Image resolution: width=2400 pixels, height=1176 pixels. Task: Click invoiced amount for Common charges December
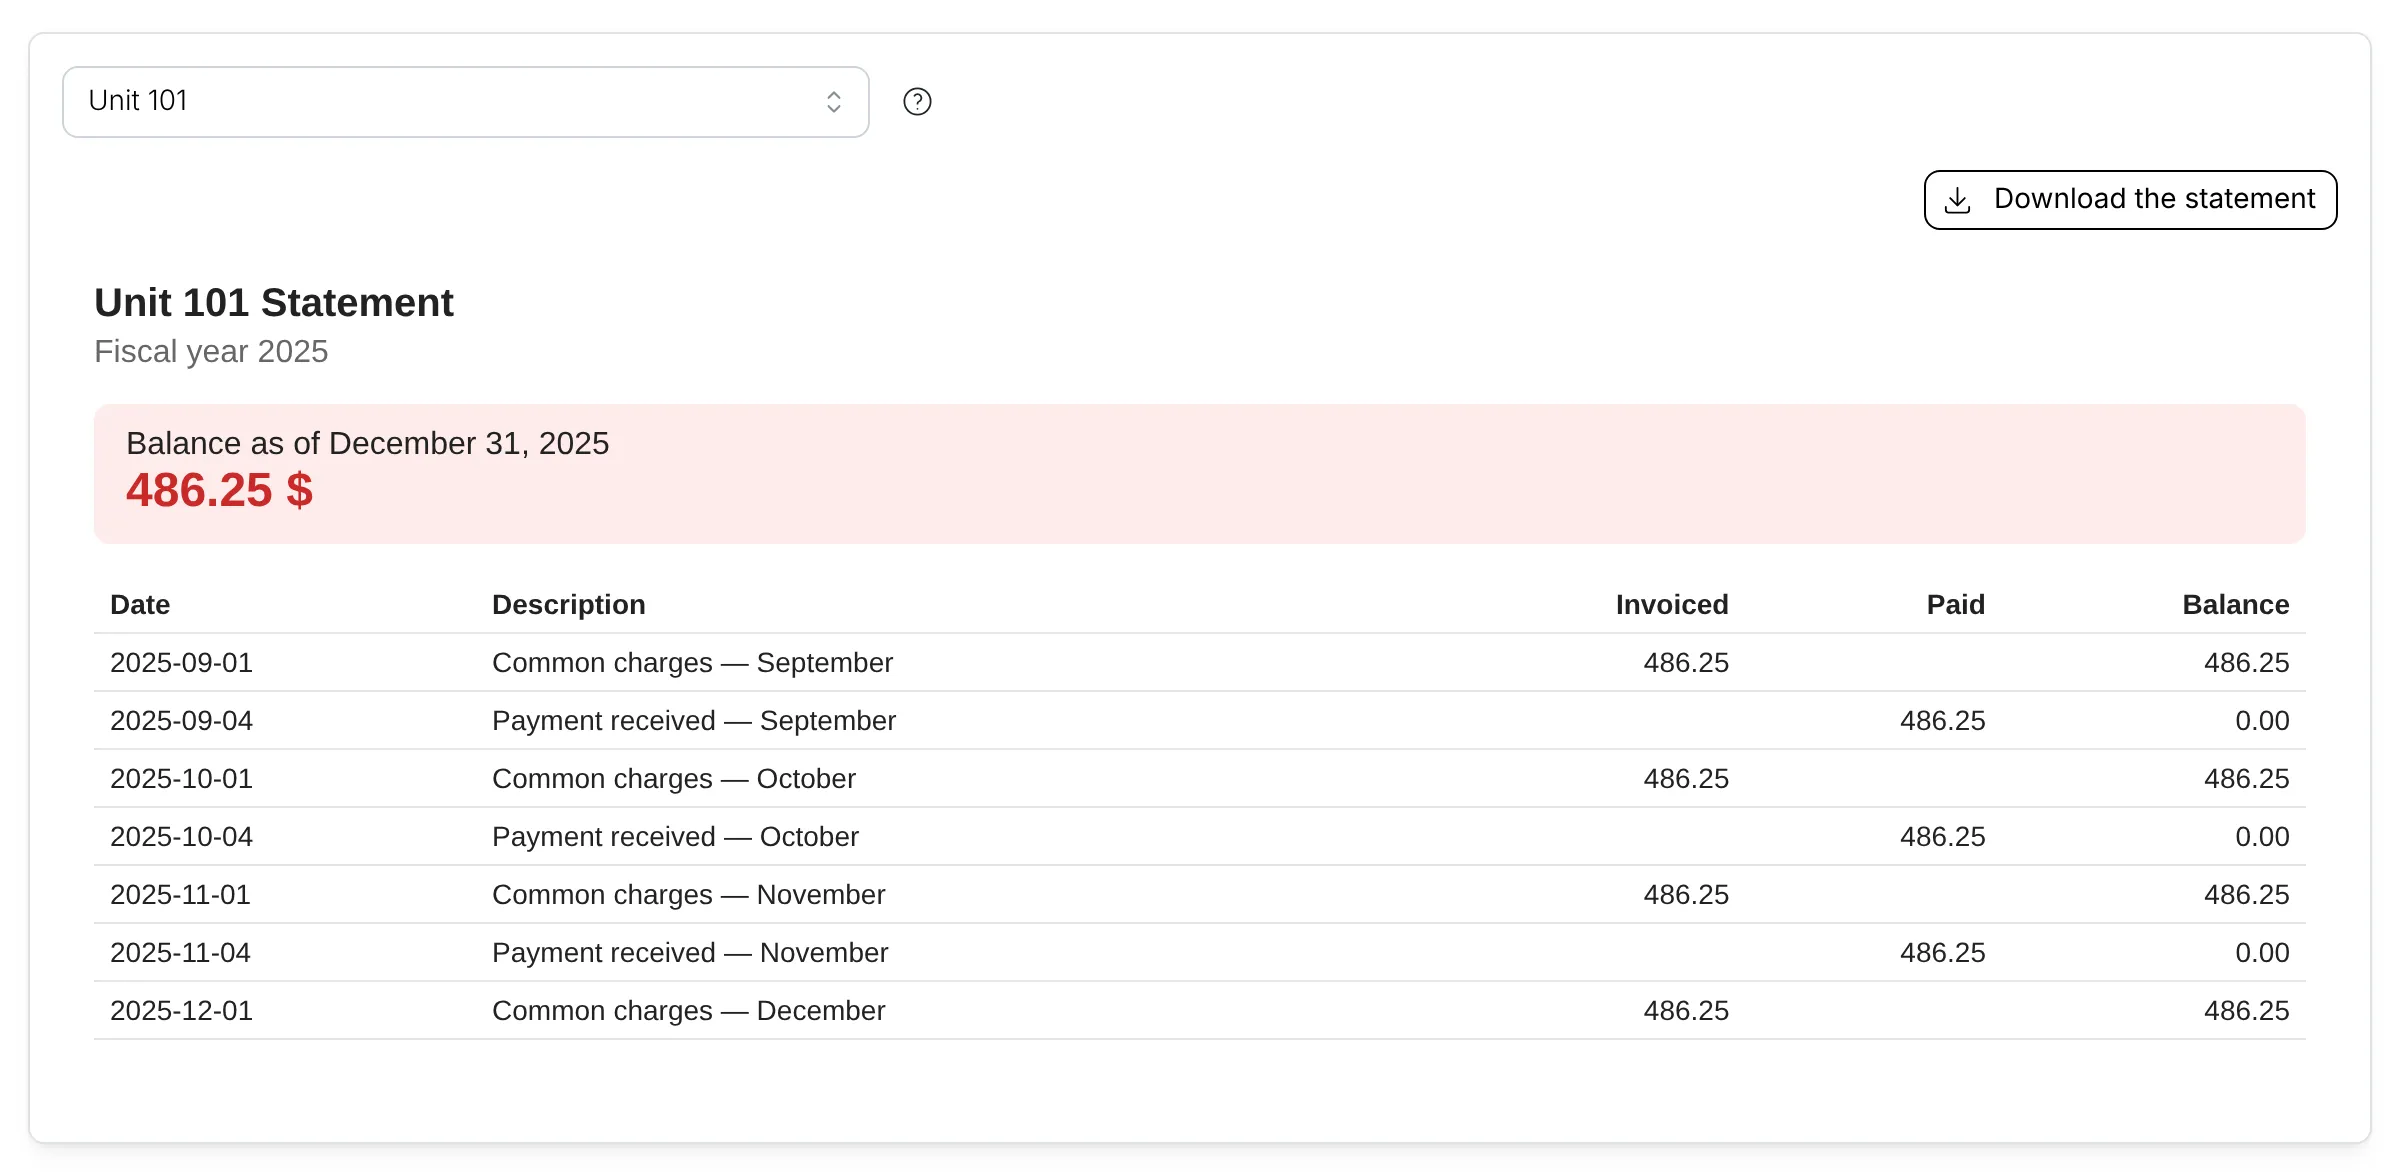(1686, 1011)
